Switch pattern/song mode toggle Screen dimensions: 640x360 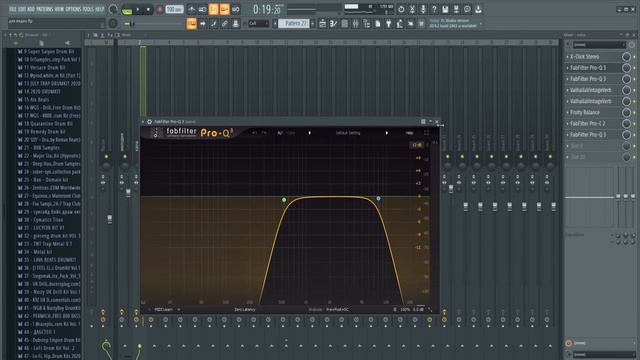click(x=127, y=10)
